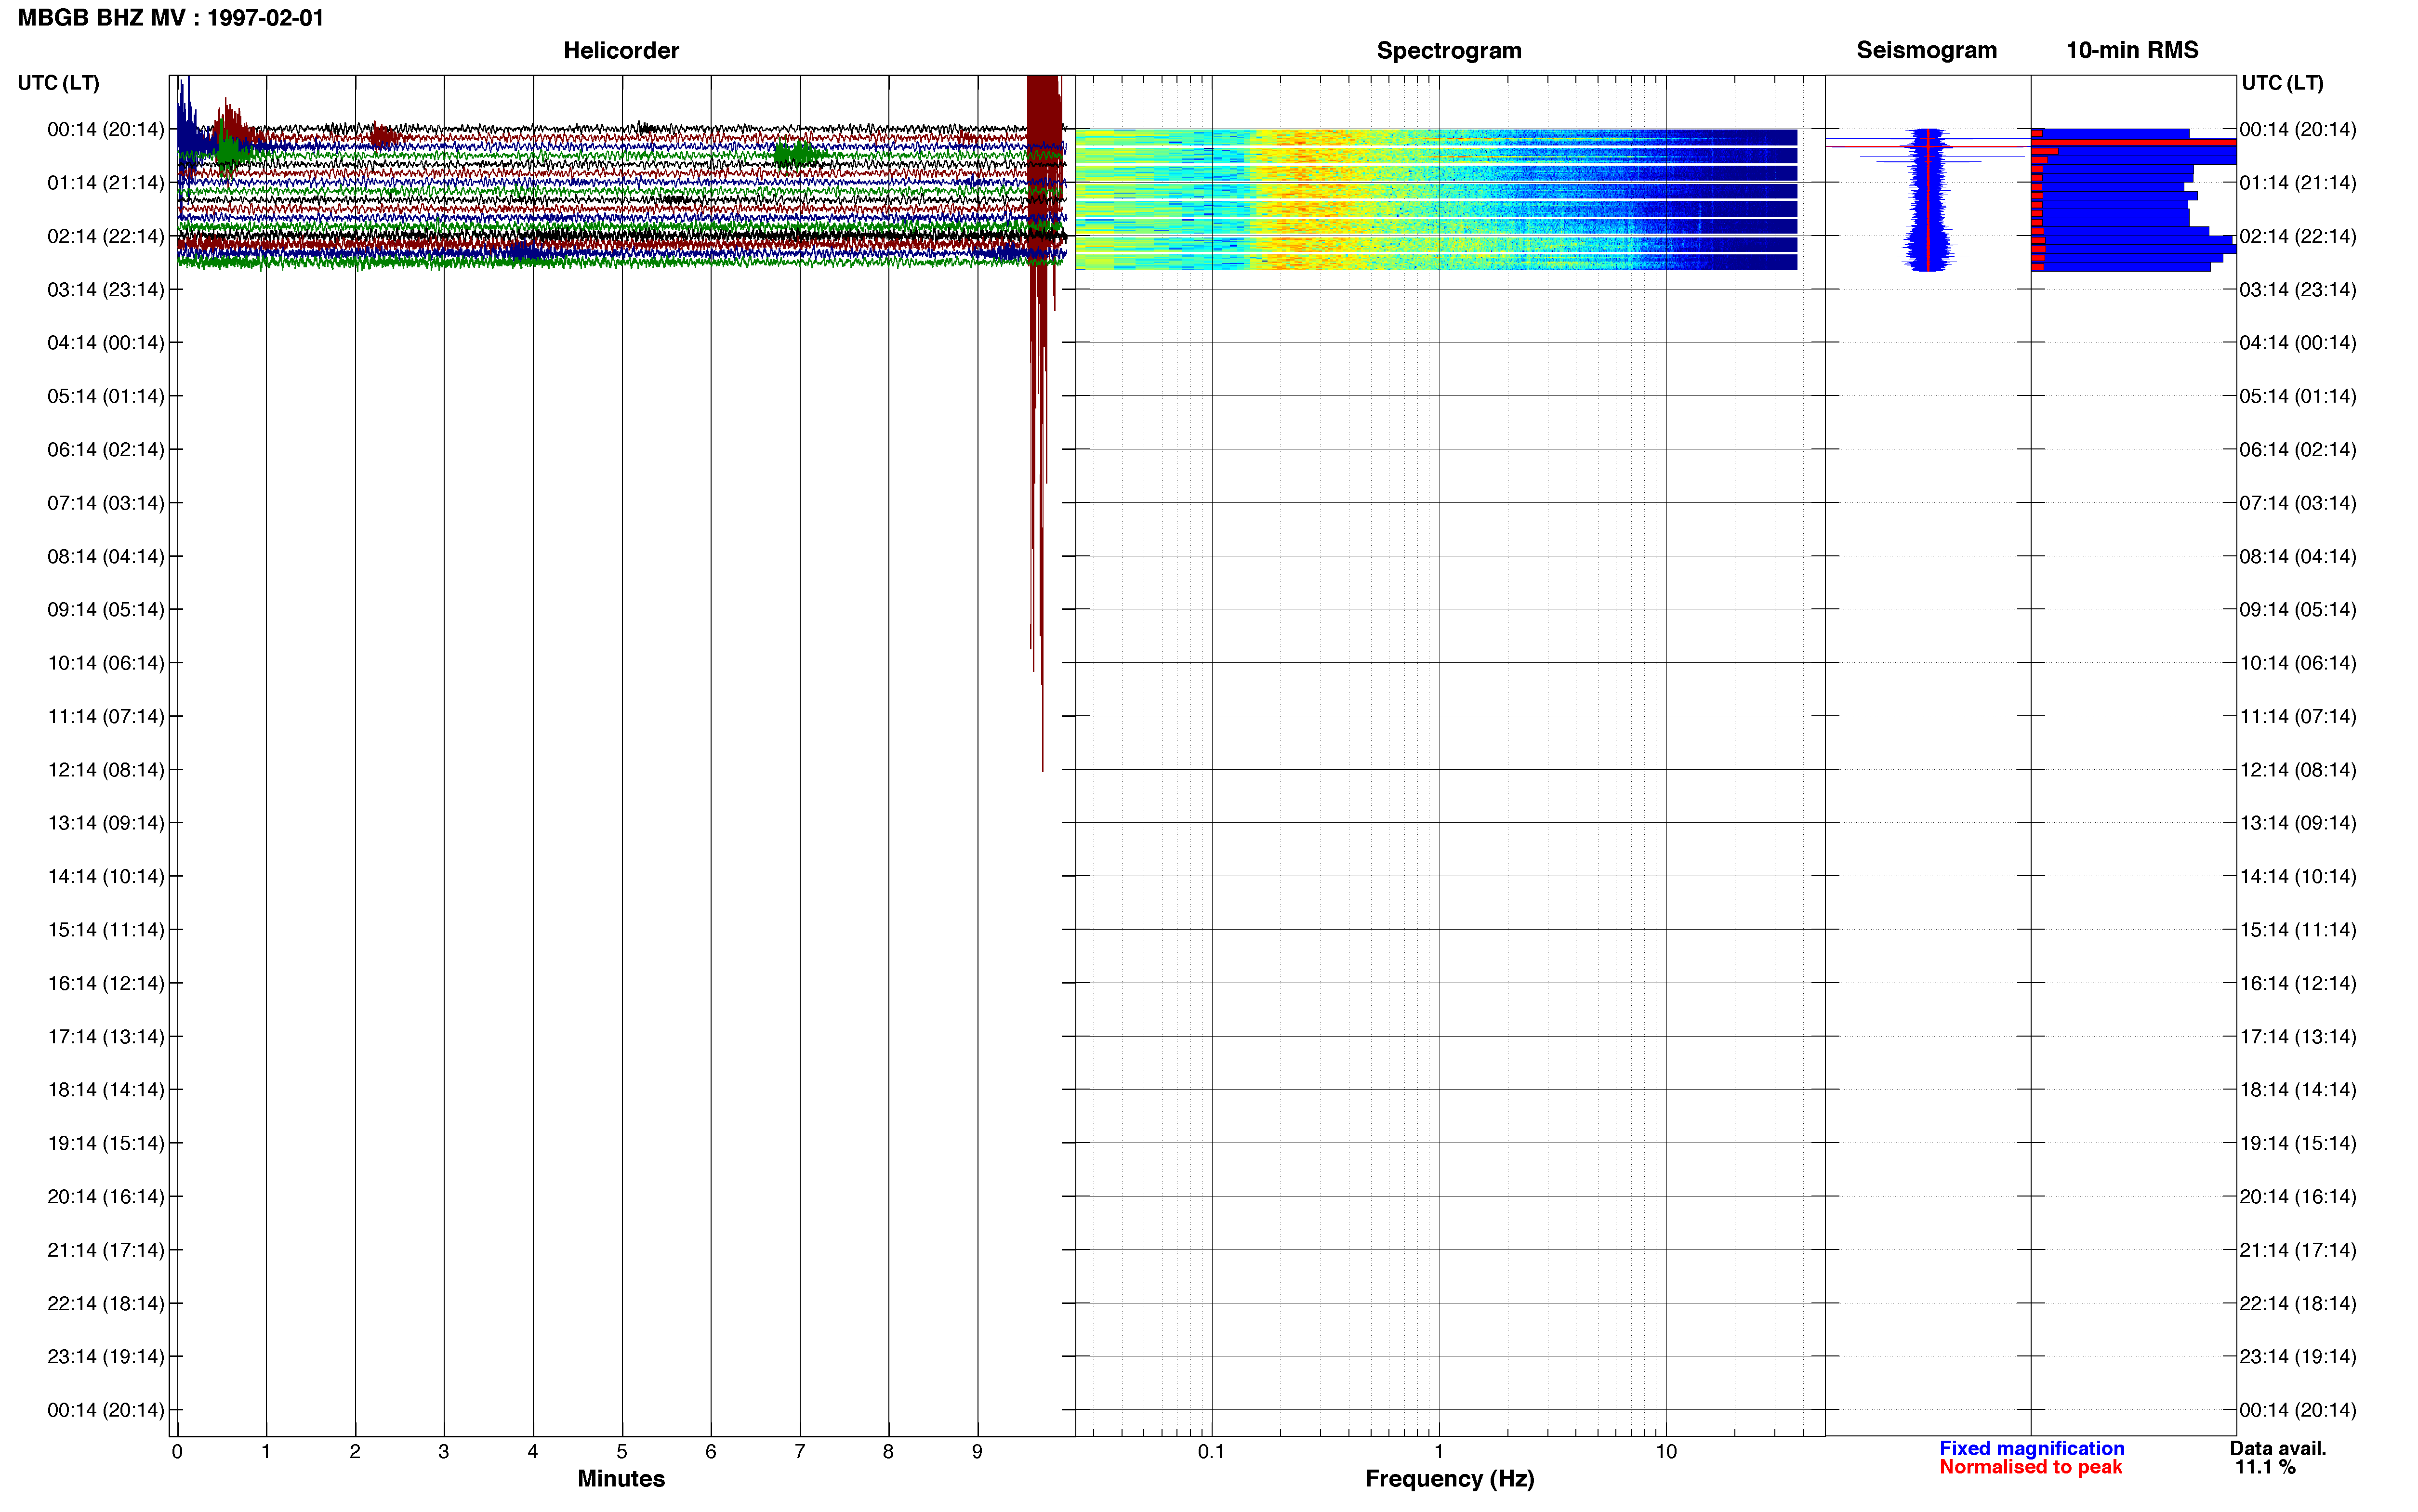Image resolution: width=2418 pixels, height=1512 pixels.
Task: Click the plot title 'MBGB BHZ MV : 1997-02-01'
Action: point(171,18)
